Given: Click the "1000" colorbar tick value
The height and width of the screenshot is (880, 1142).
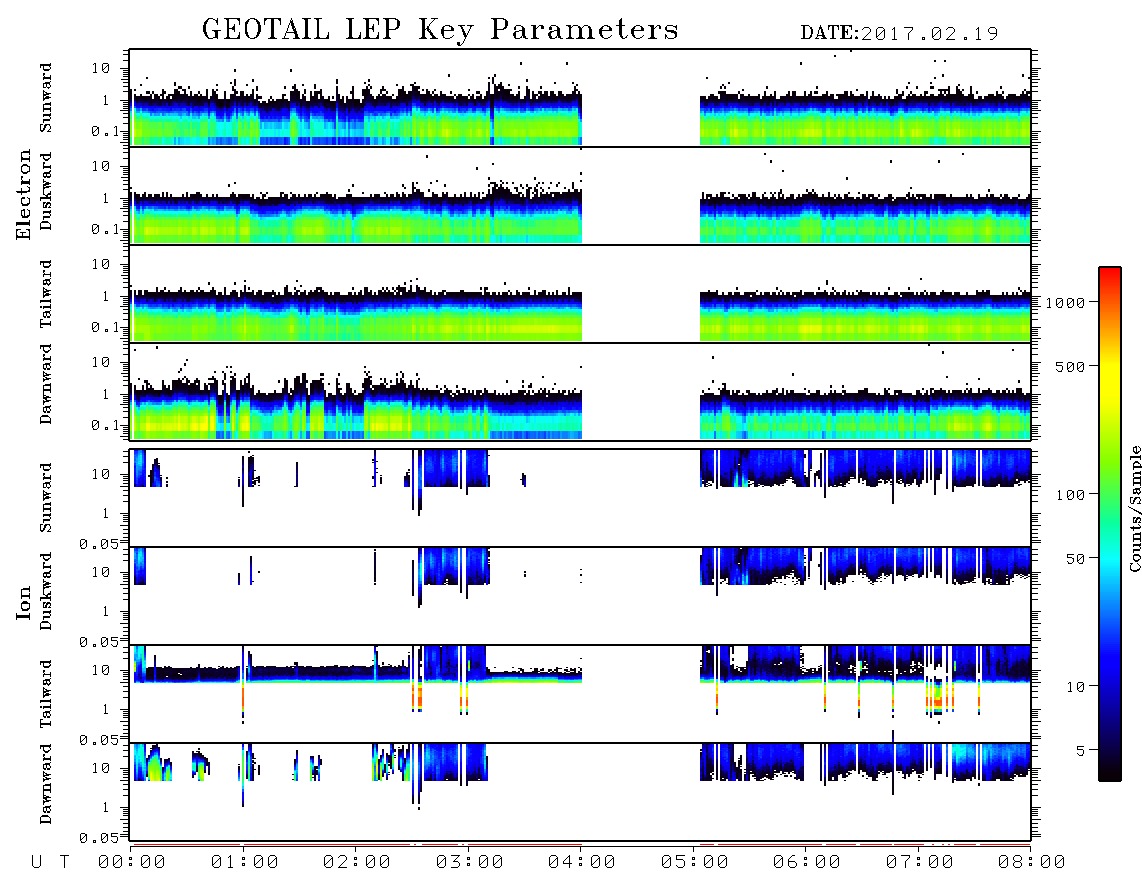Looking at the screenshot, I should coord(1066,302).
